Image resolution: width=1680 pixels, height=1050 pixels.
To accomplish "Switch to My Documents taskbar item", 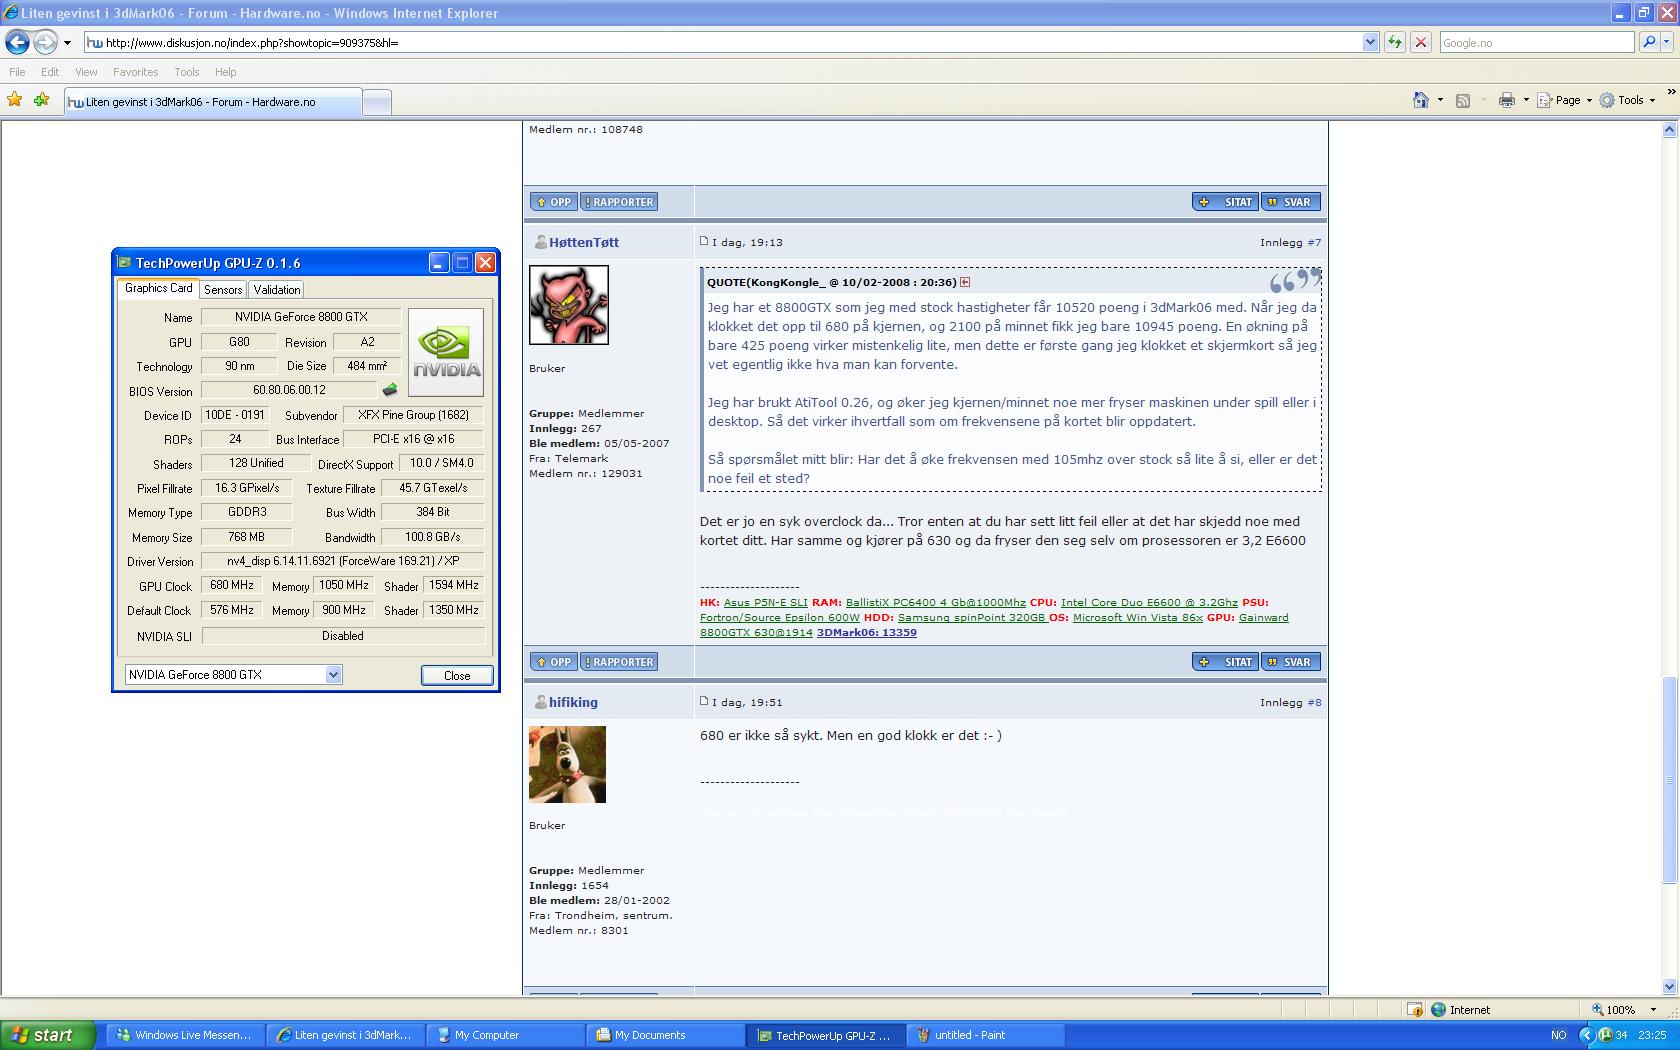I will (664, 1035).
